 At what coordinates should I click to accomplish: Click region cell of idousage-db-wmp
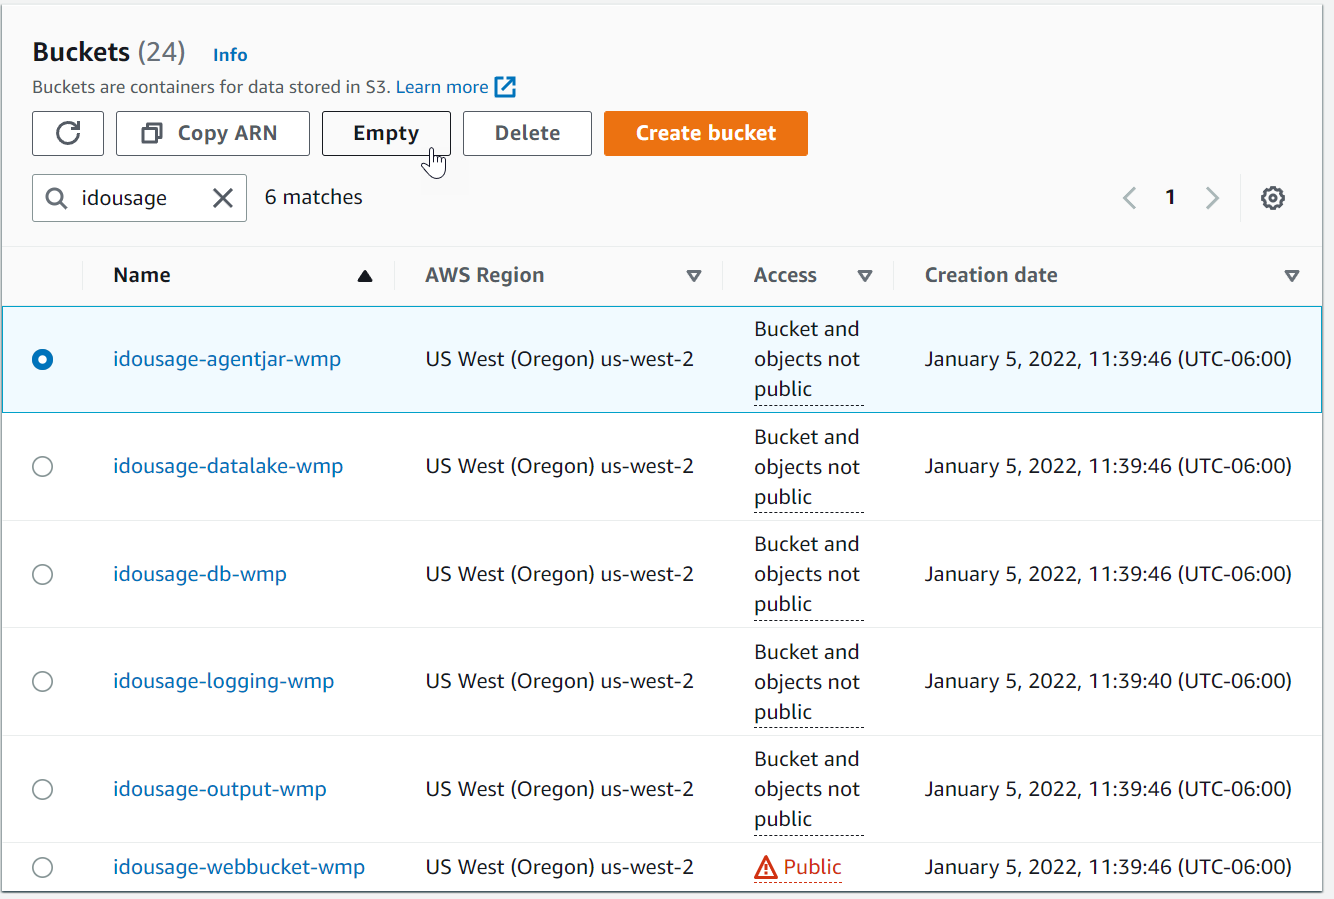point(560,574)
